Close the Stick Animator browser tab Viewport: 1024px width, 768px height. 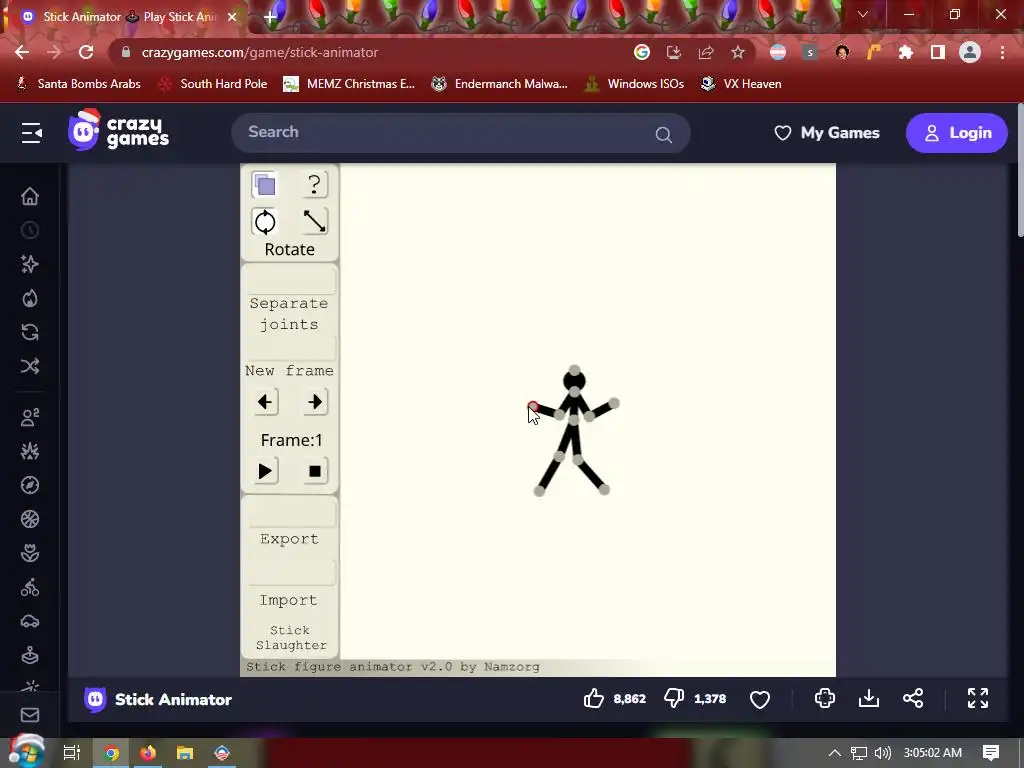231,17
